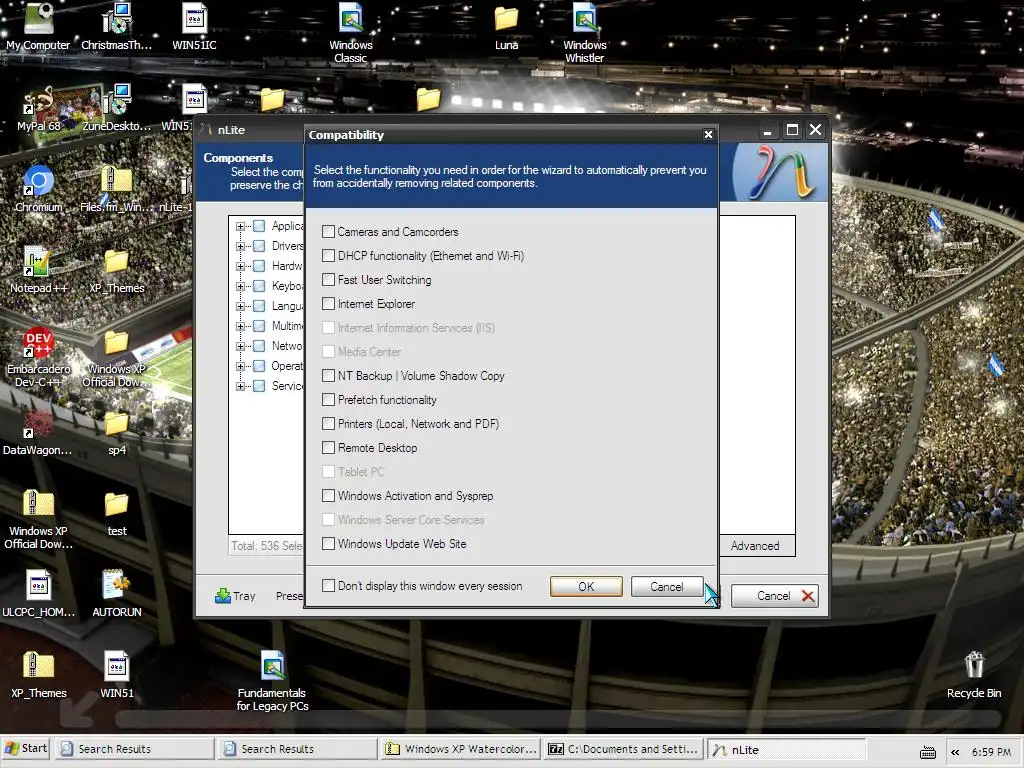Viewport: 1024px width, 768px height.
Task: Toggle the Applications component checkbox in tree
Action: pos(259,226)
